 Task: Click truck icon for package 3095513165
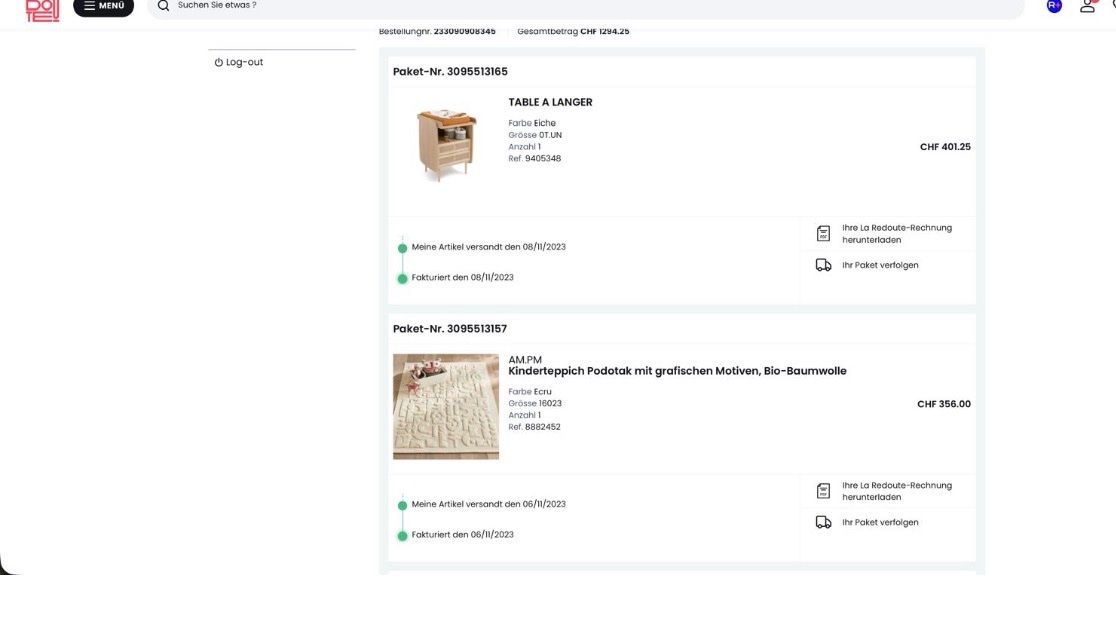point(823,265)
